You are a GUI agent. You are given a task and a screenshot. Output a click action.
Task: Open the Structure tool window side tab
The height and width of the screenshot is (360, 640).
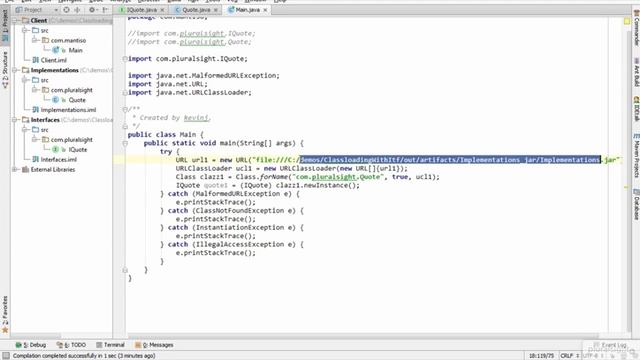pos(5,69)
